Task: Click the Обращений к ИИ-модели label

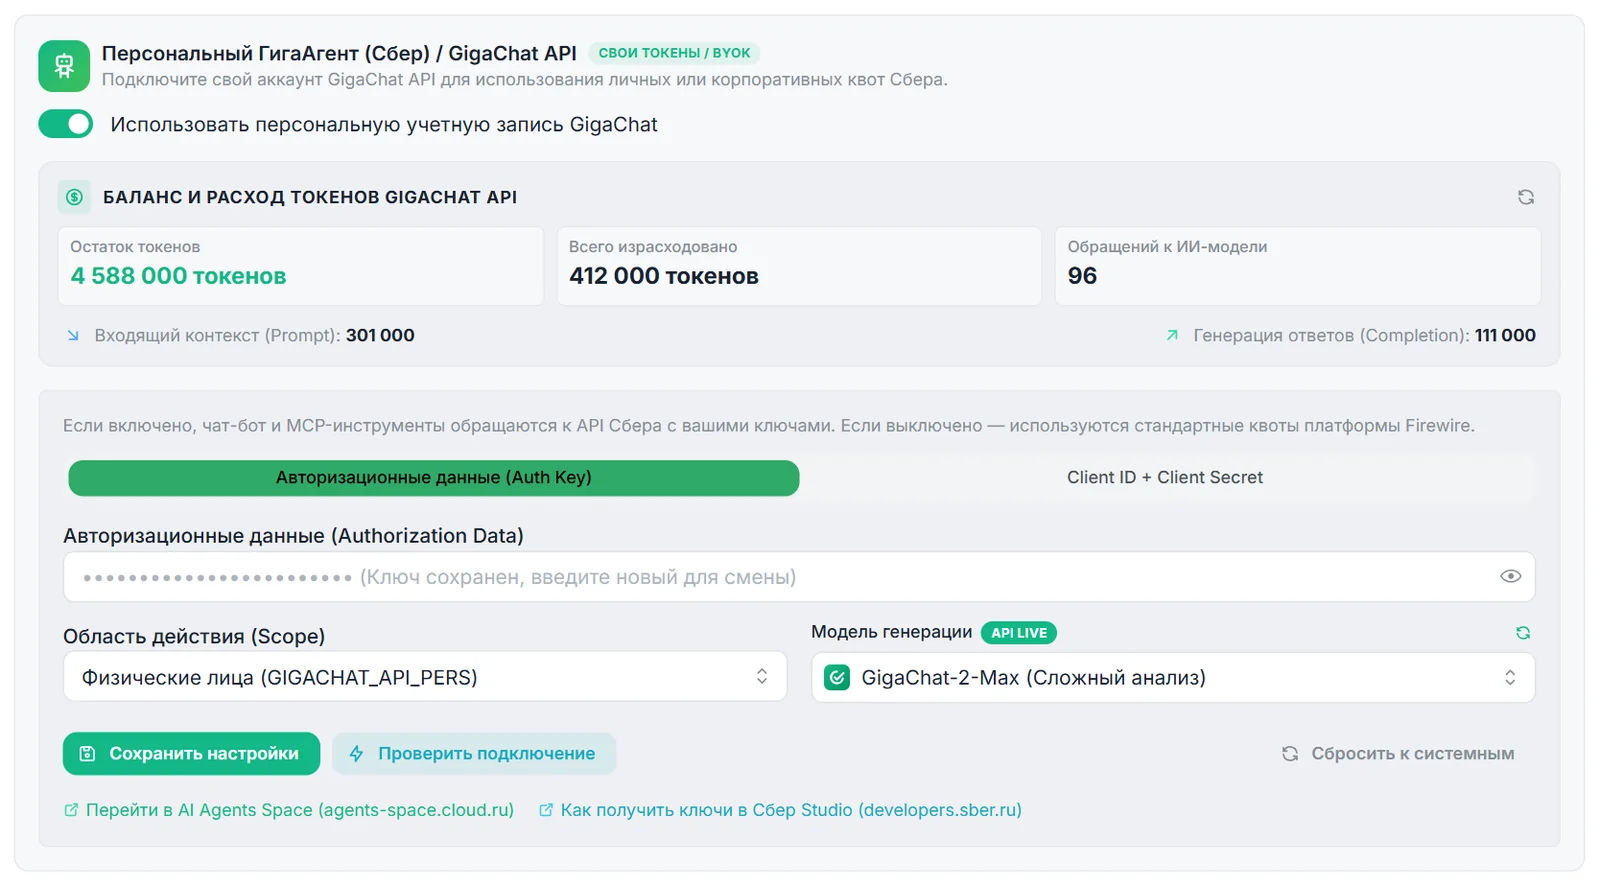Action: point(1167,247)
